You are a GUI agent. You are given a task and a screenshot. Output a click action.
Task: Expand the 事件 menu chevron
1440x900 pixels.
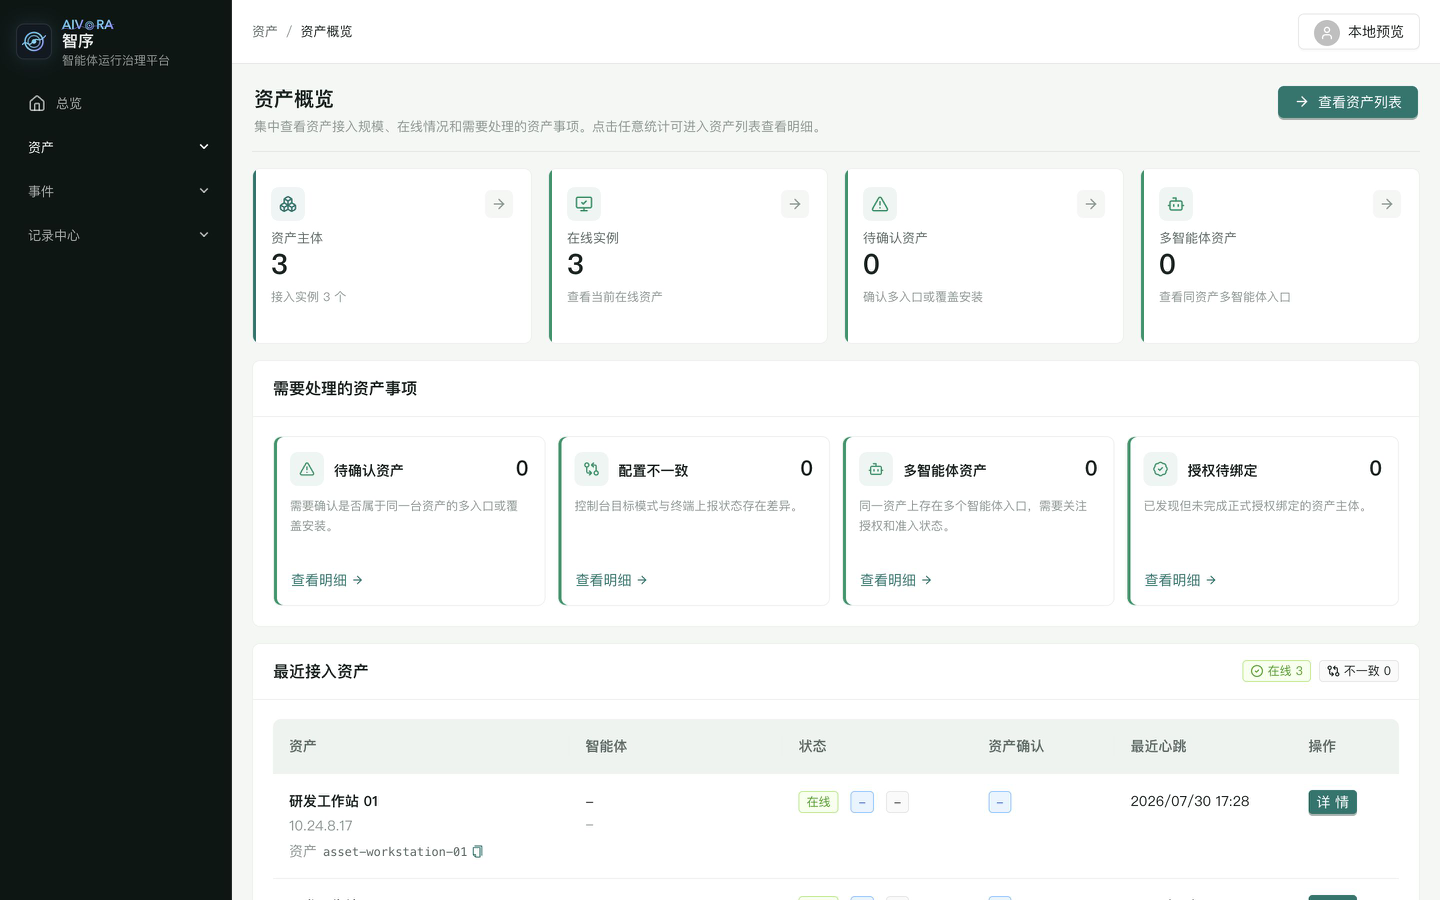tap(204, 191)
